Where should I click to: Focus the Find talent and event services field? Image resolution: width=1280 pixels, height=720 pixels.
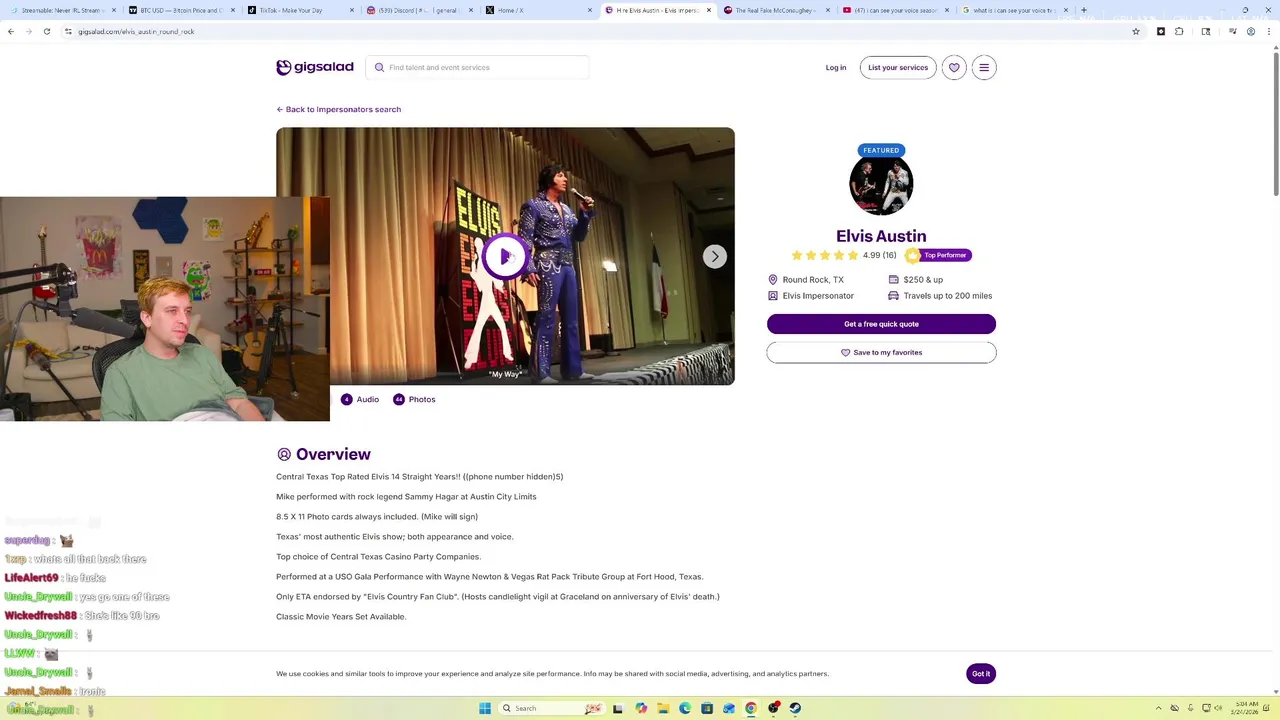(x=477, y=67)
